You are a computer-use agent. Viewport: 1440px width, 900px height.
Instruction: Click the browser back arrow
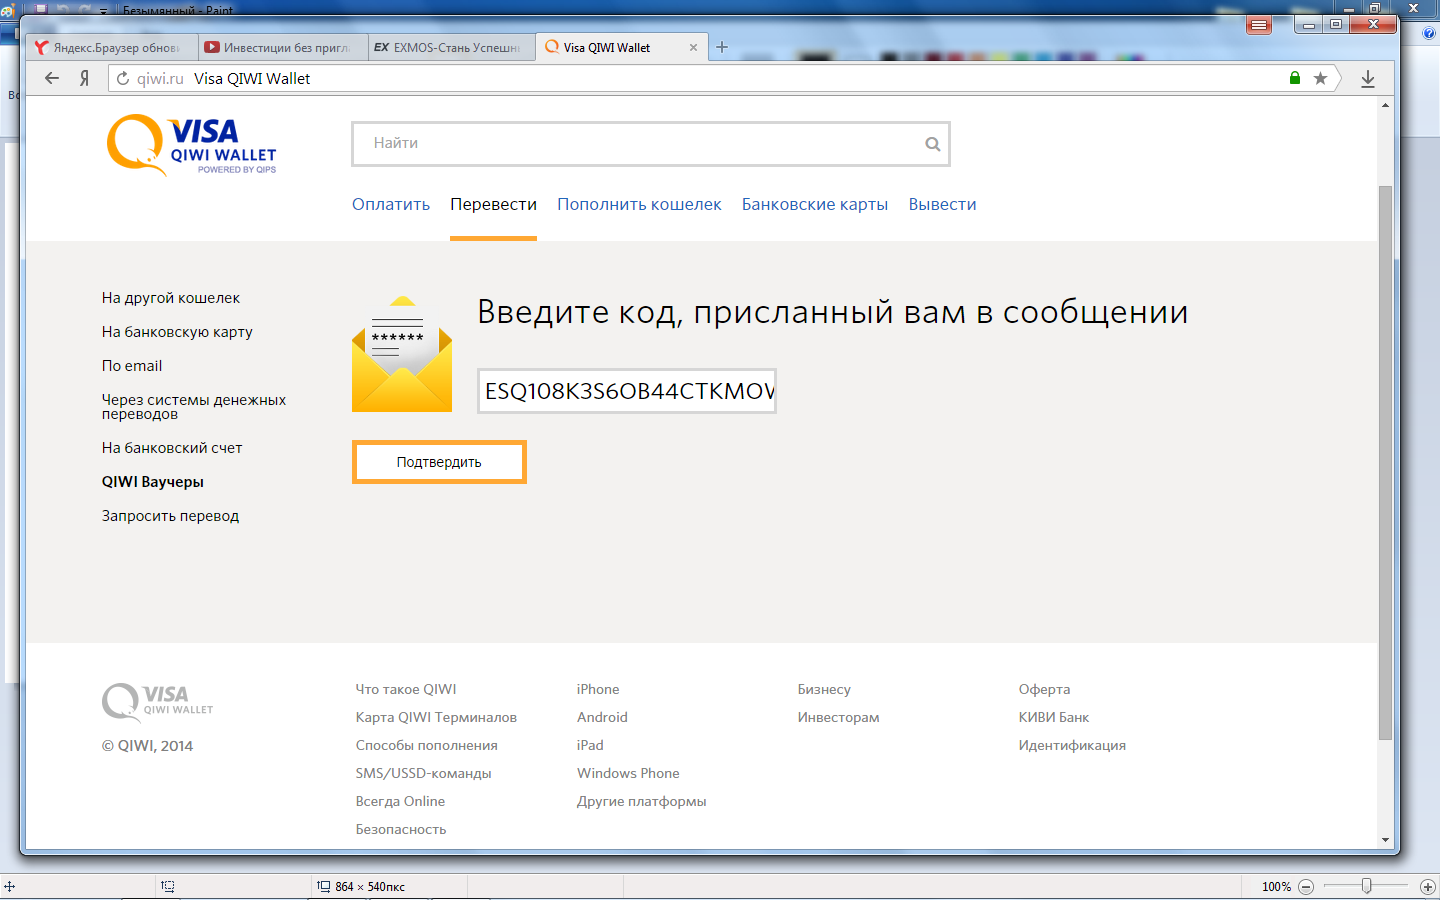tap(52, 78)
